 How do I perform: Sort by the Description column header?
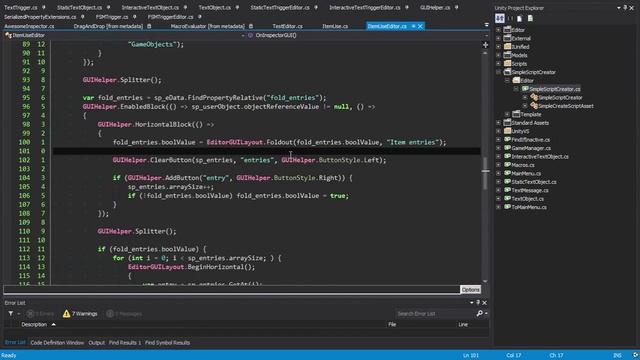[x=34, y=324]
